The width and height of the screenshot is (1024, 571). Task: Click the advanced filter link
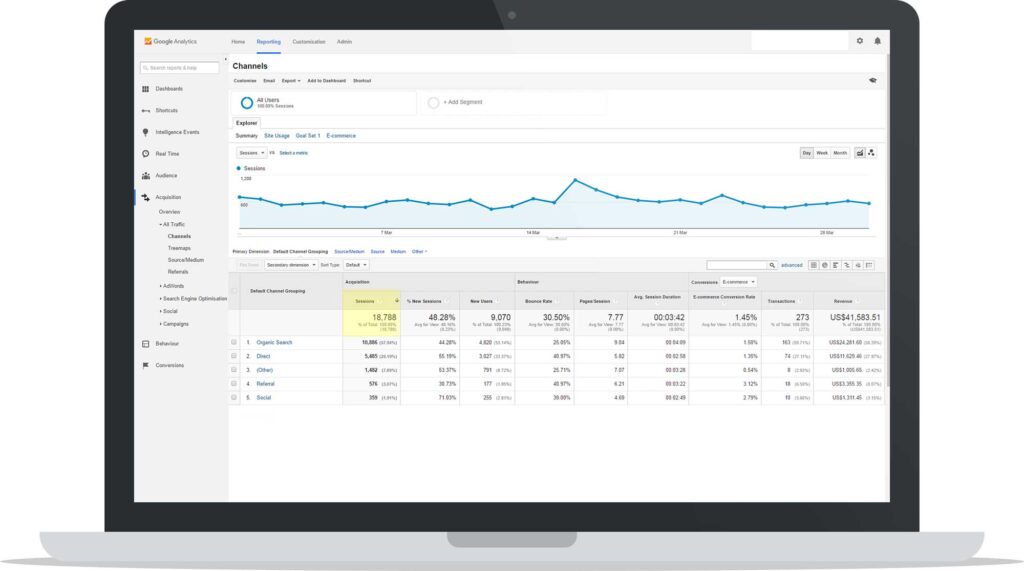point(792,265)
